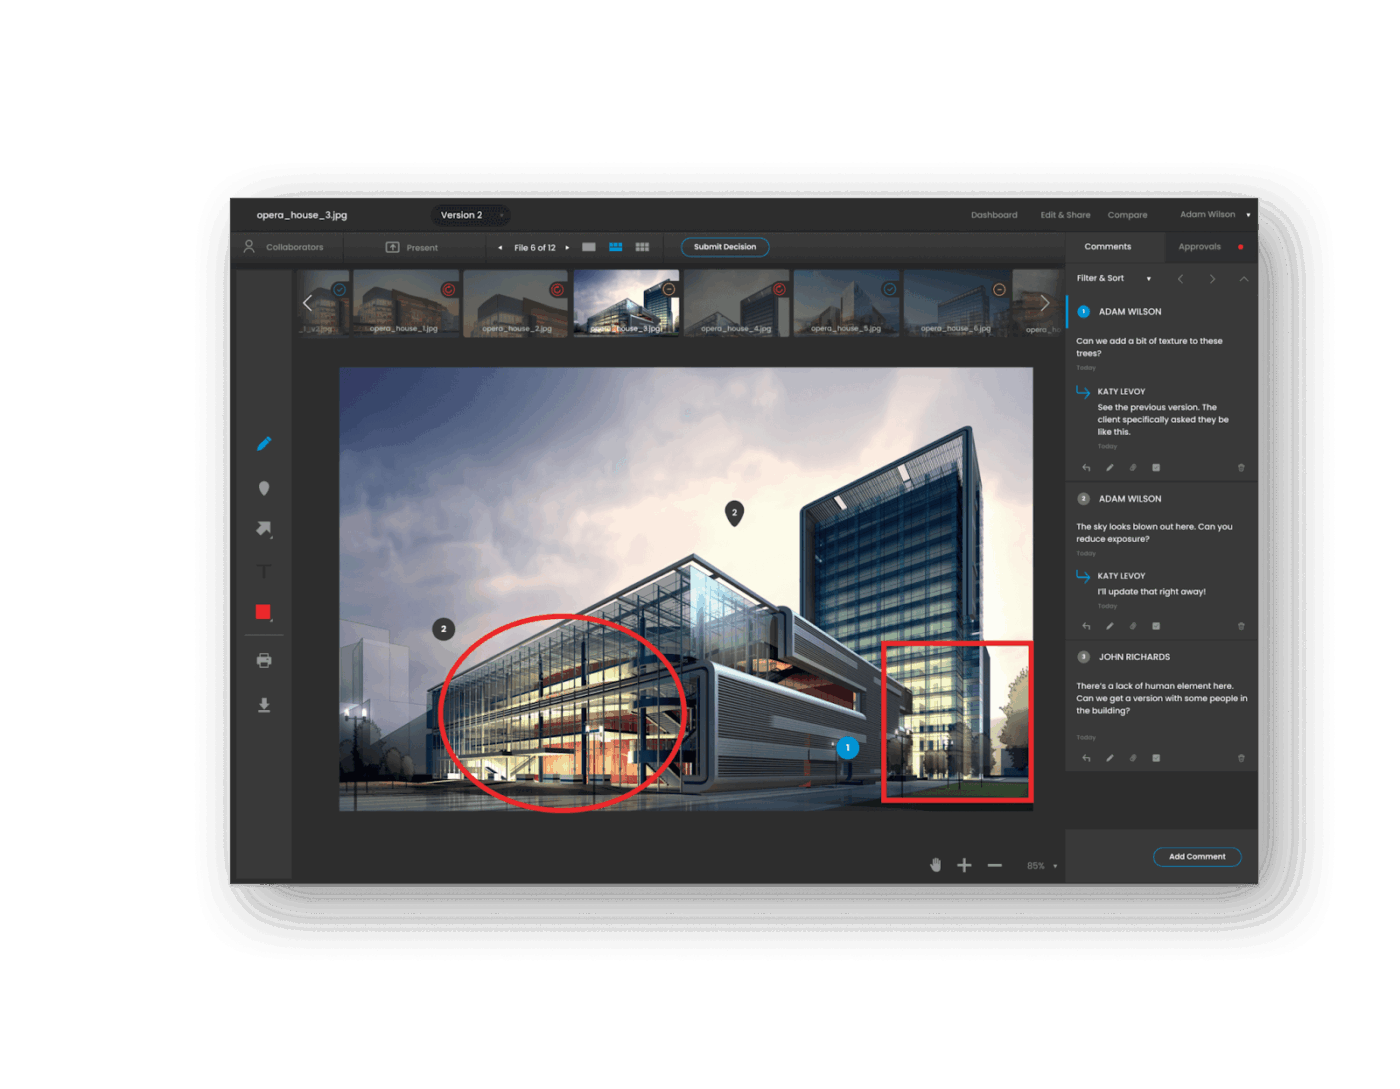This screenshot has height=1089, width=1400.
Task: Open the Version 2 dropdown
Action: pos(471,215)
